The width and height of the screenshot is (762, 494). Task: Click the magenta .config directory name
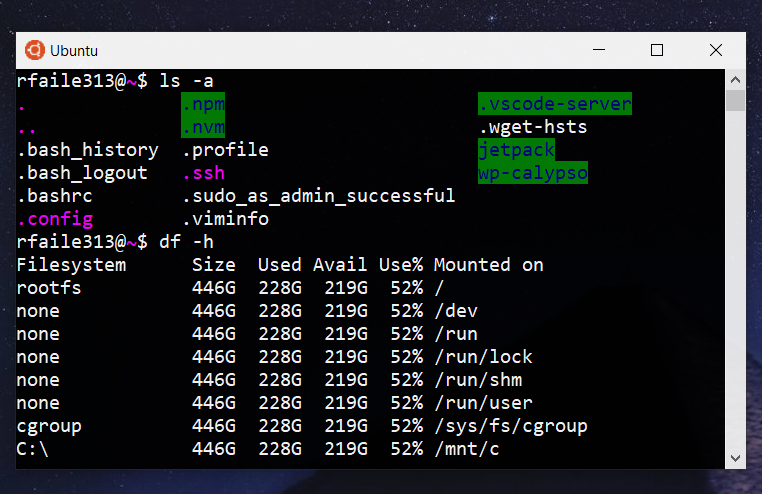(55, 219)
